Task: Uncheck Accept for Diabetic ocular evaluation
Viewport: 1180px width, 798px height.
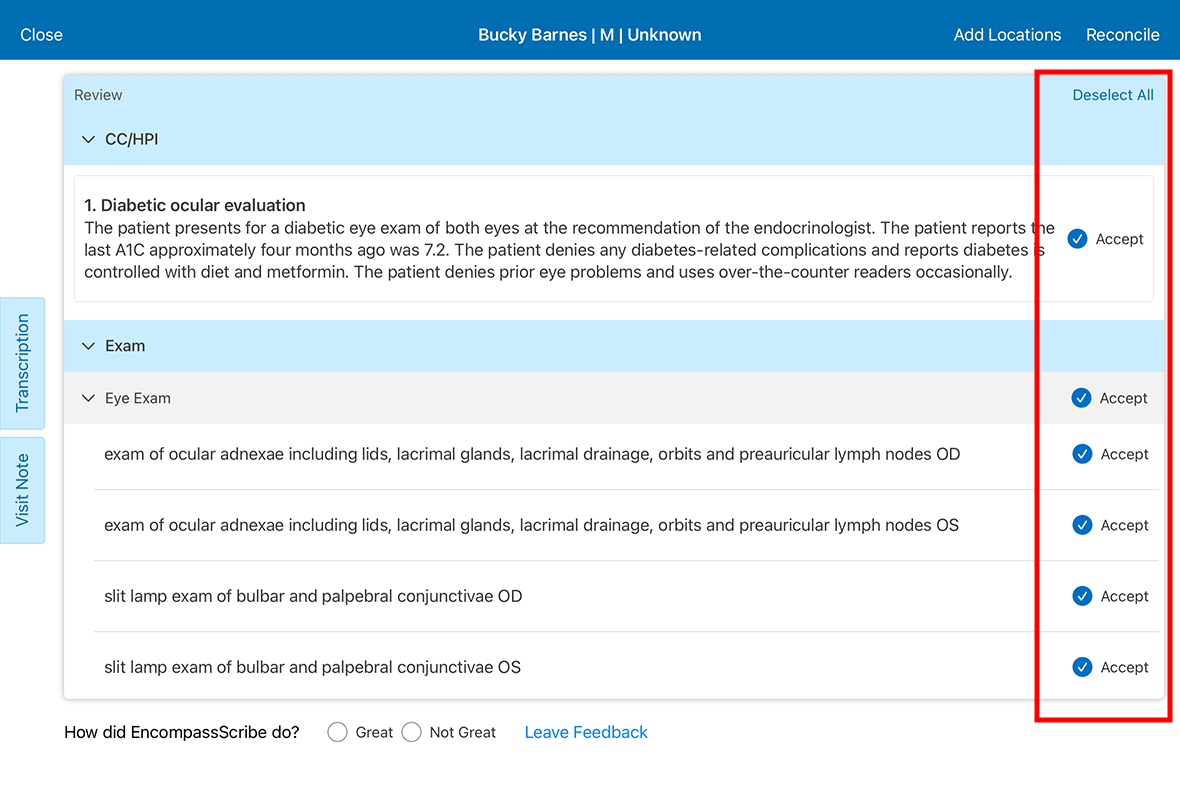Action: pyautogui.click(x=1077, y=239)
